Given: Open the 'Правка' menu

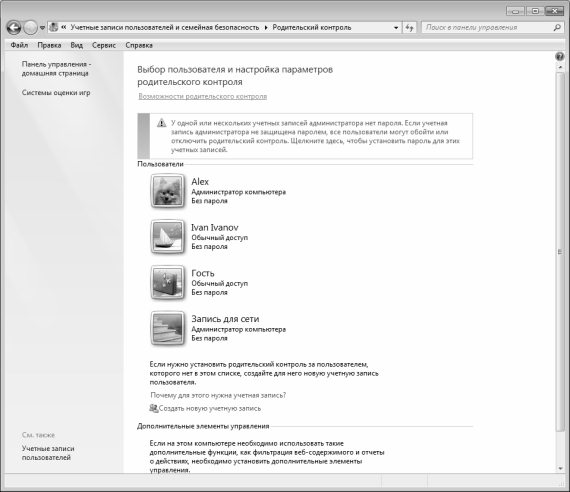Looking at the screenshot, I should coord(49,45).
